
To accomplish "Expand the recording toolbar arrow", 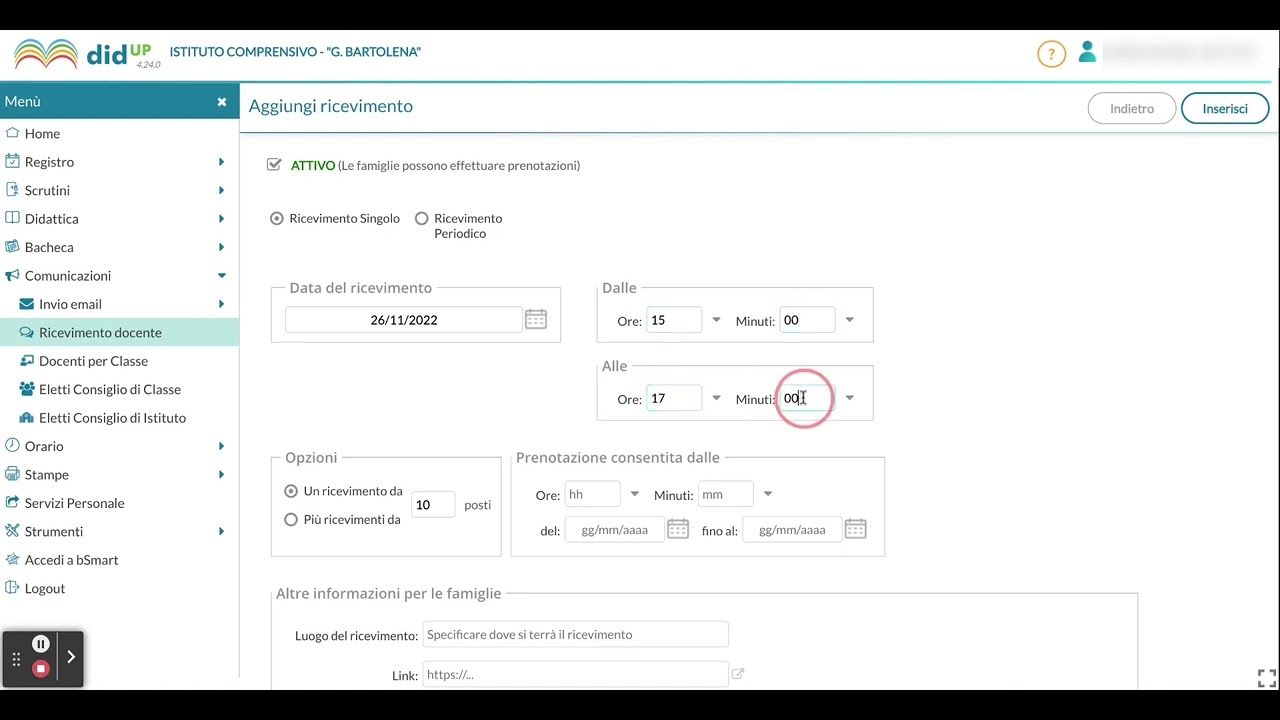I will tap(71, 657).
